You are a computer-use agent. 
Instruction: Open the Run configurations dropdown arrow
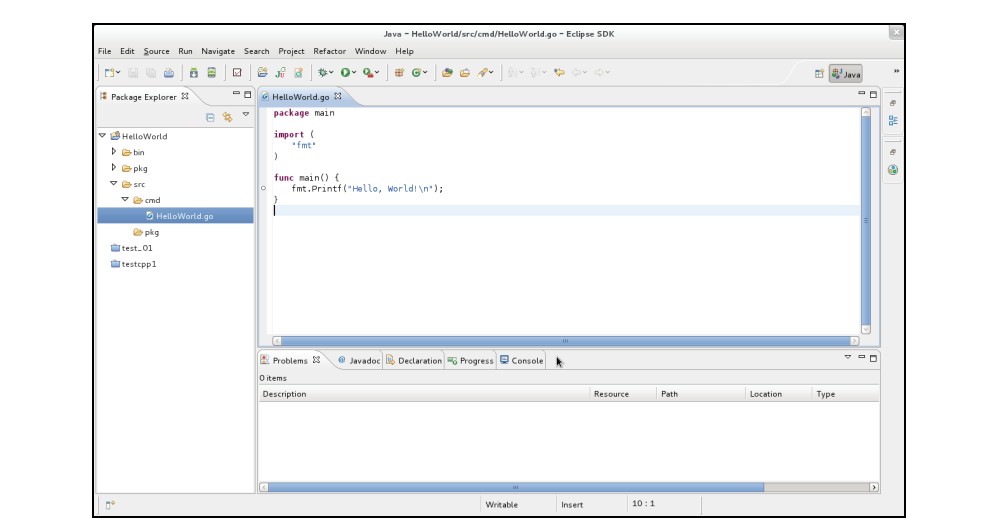[354, 73]
